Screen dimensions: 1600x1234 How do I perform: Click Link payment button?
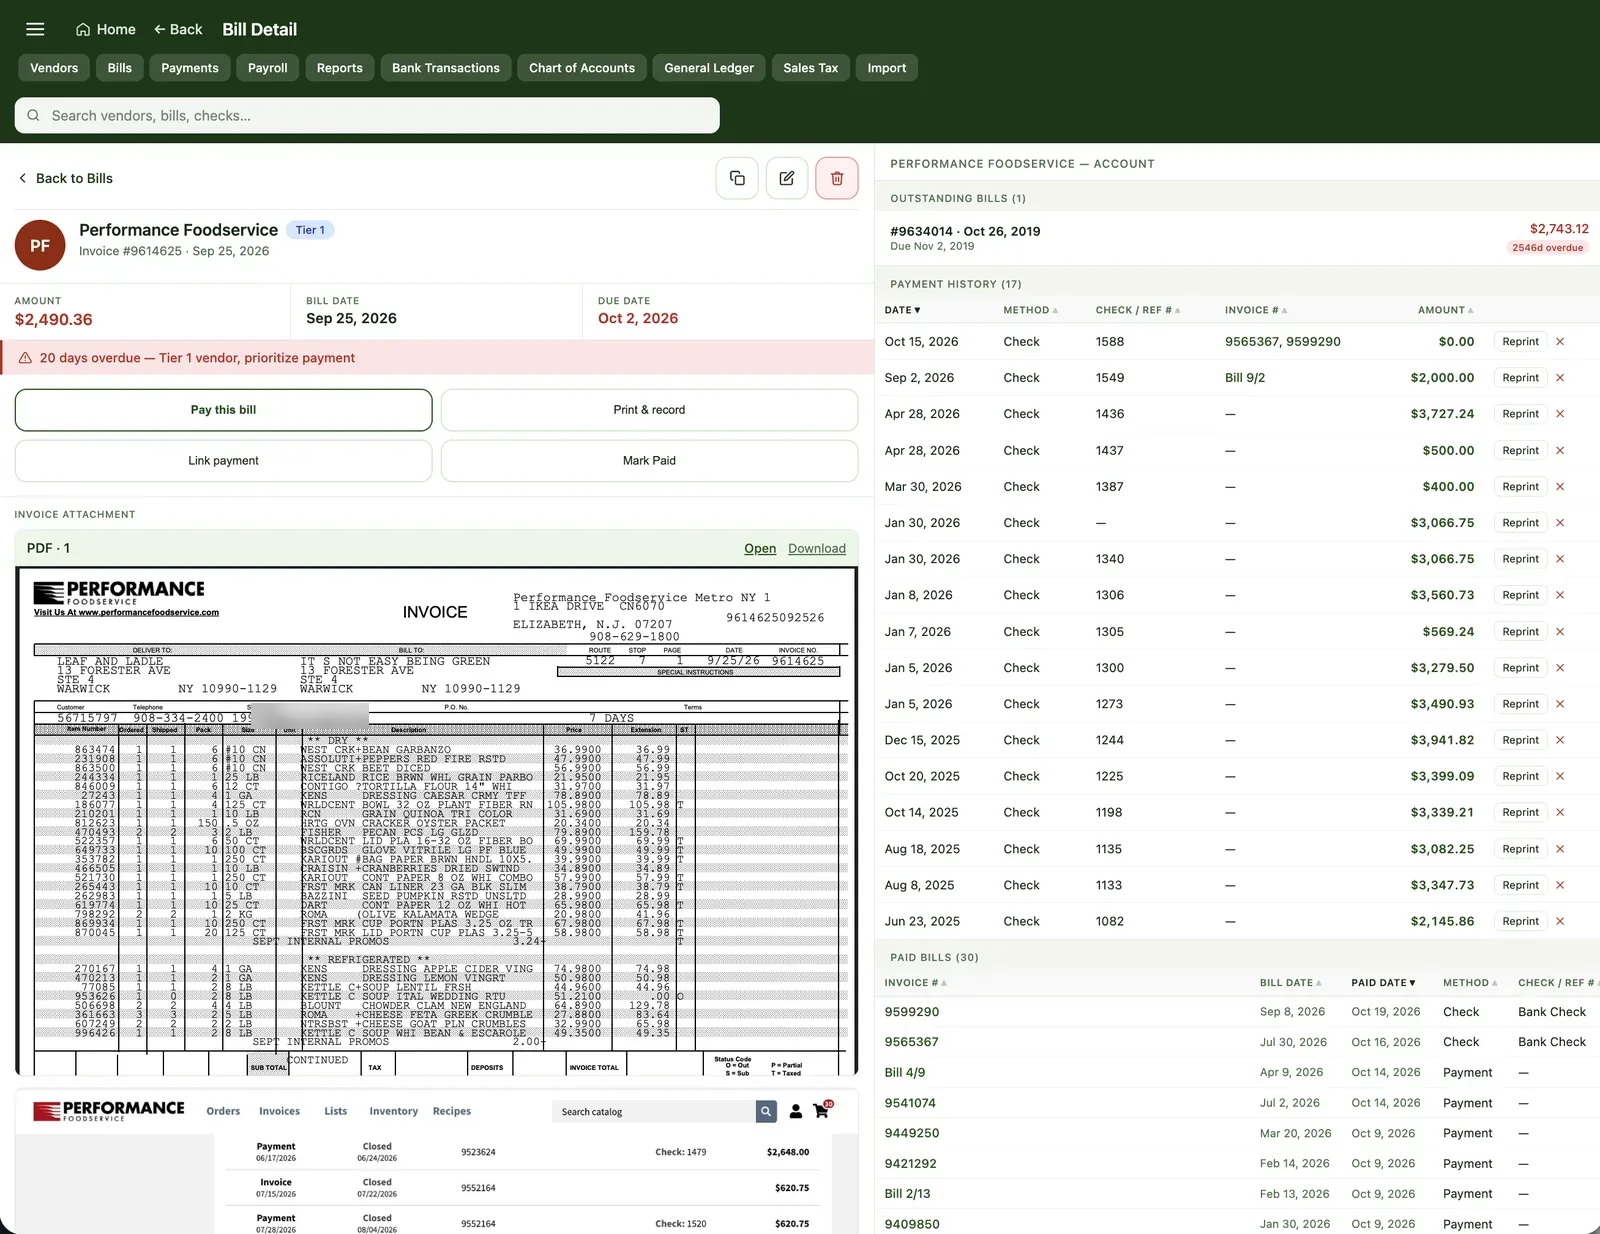click(x=223, y=461)
